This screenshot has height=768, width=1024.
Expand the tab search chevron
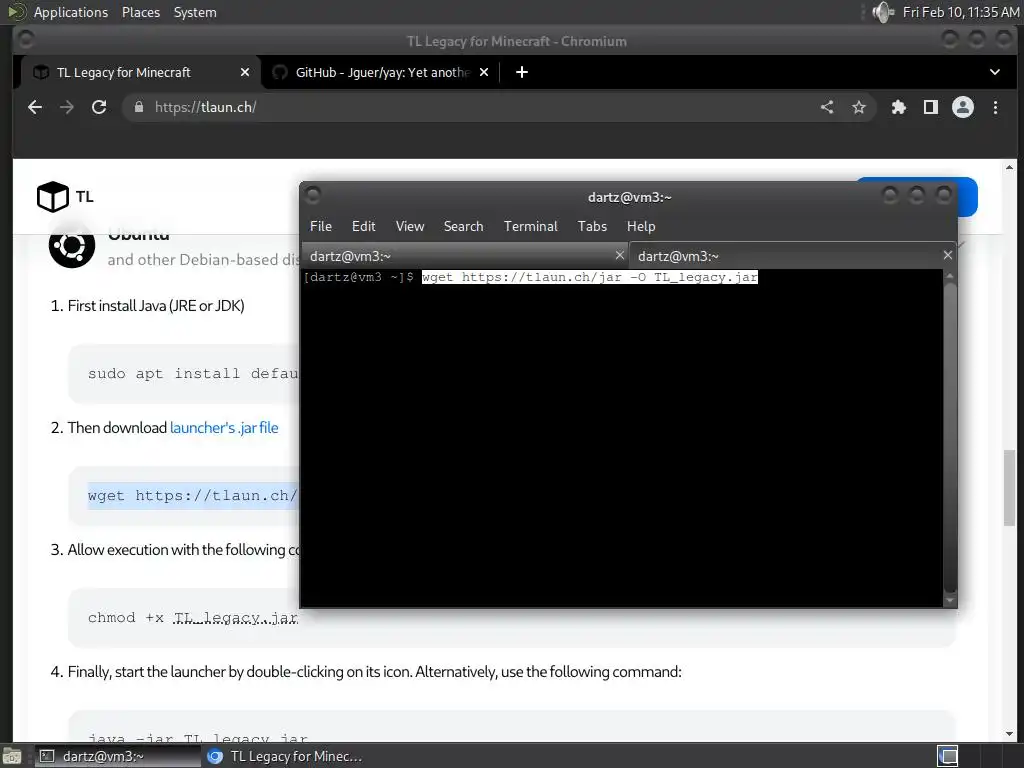(x=995, y=72)
